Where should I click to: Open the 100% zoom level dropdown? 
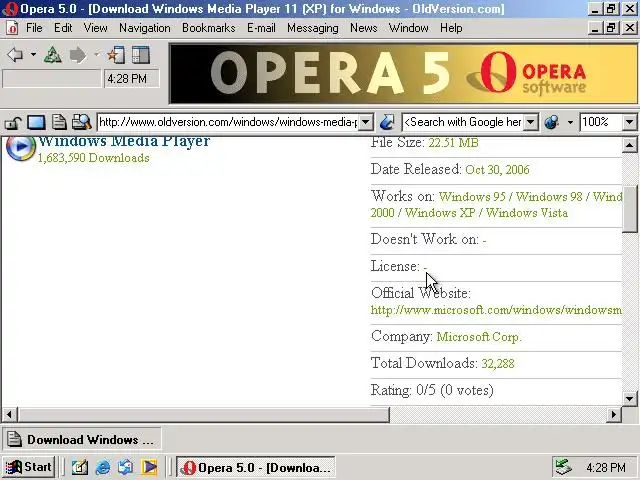[x=629, y=122]
